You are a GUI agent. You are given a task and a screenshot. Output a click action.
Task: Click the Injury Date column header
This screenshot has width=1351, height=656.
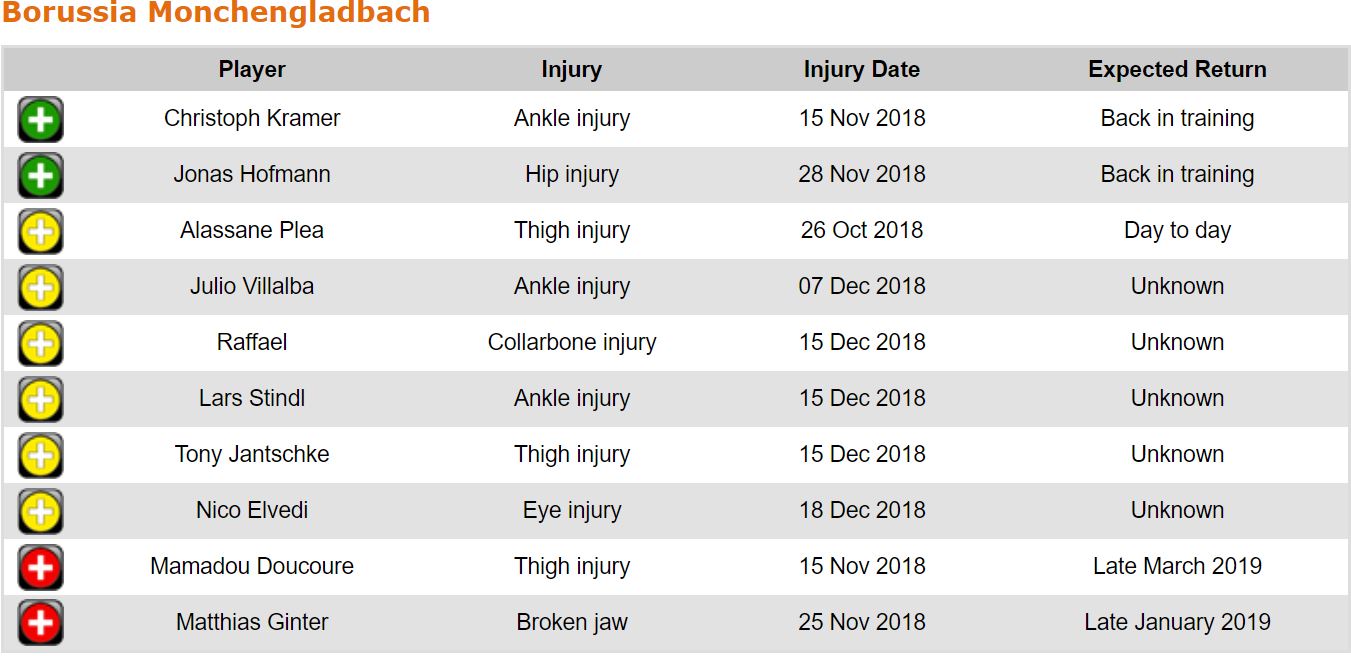[x=861, y=70]
